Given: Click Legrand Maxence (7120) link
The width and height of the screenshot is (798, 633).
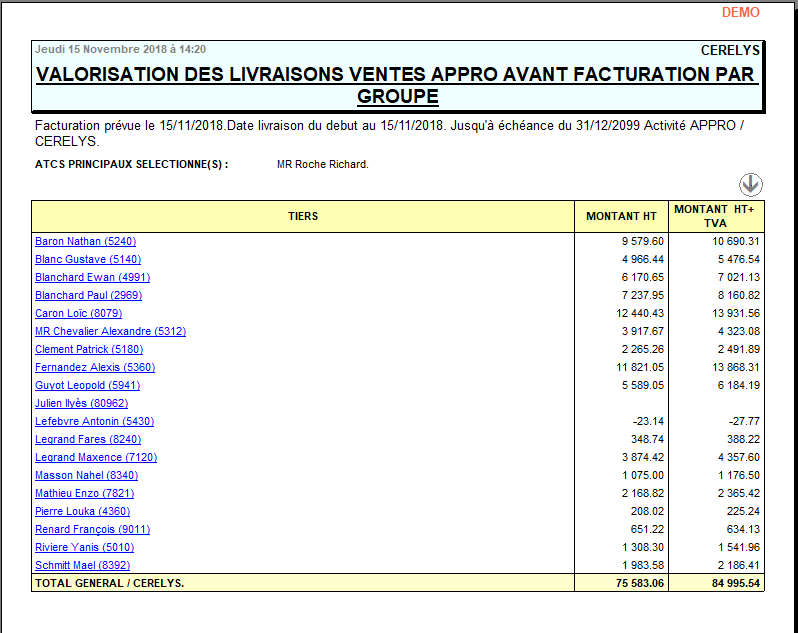Looking at the screenshot, I should pyautogui.click(x=96, y=457).
